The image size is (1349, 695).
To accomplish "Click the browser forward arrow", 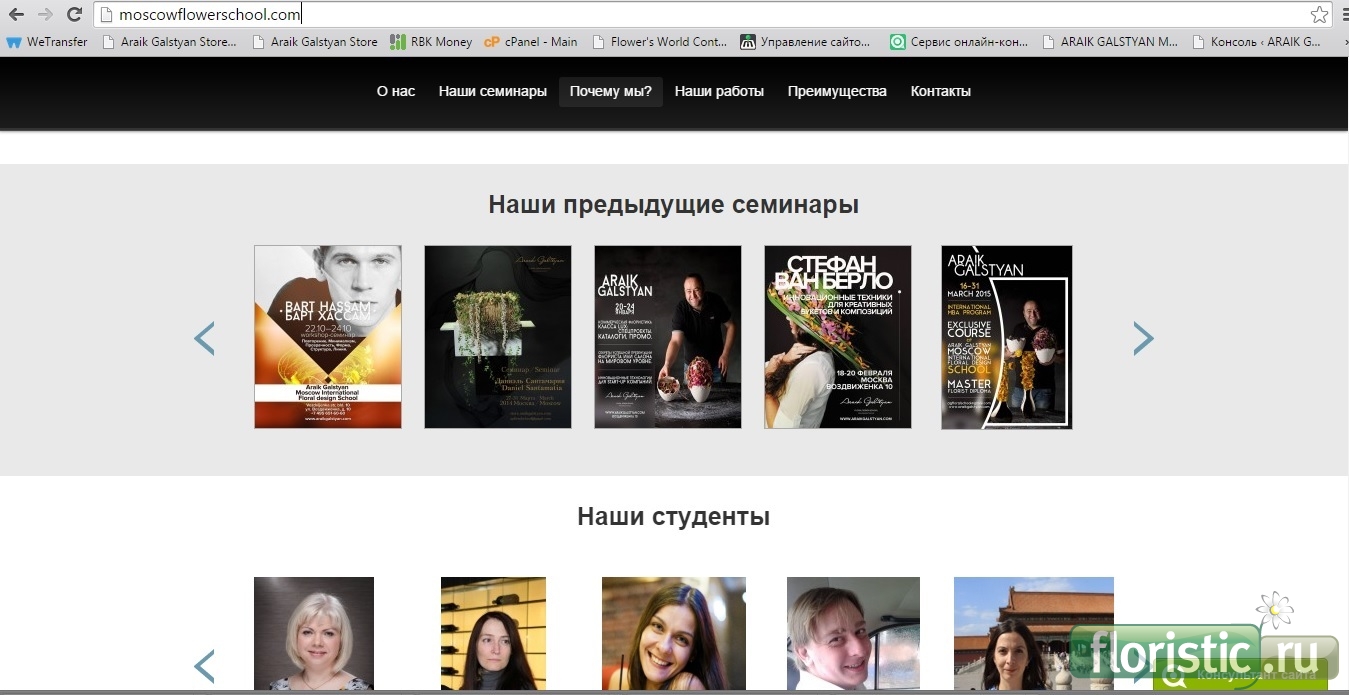I will click(45, 14).
